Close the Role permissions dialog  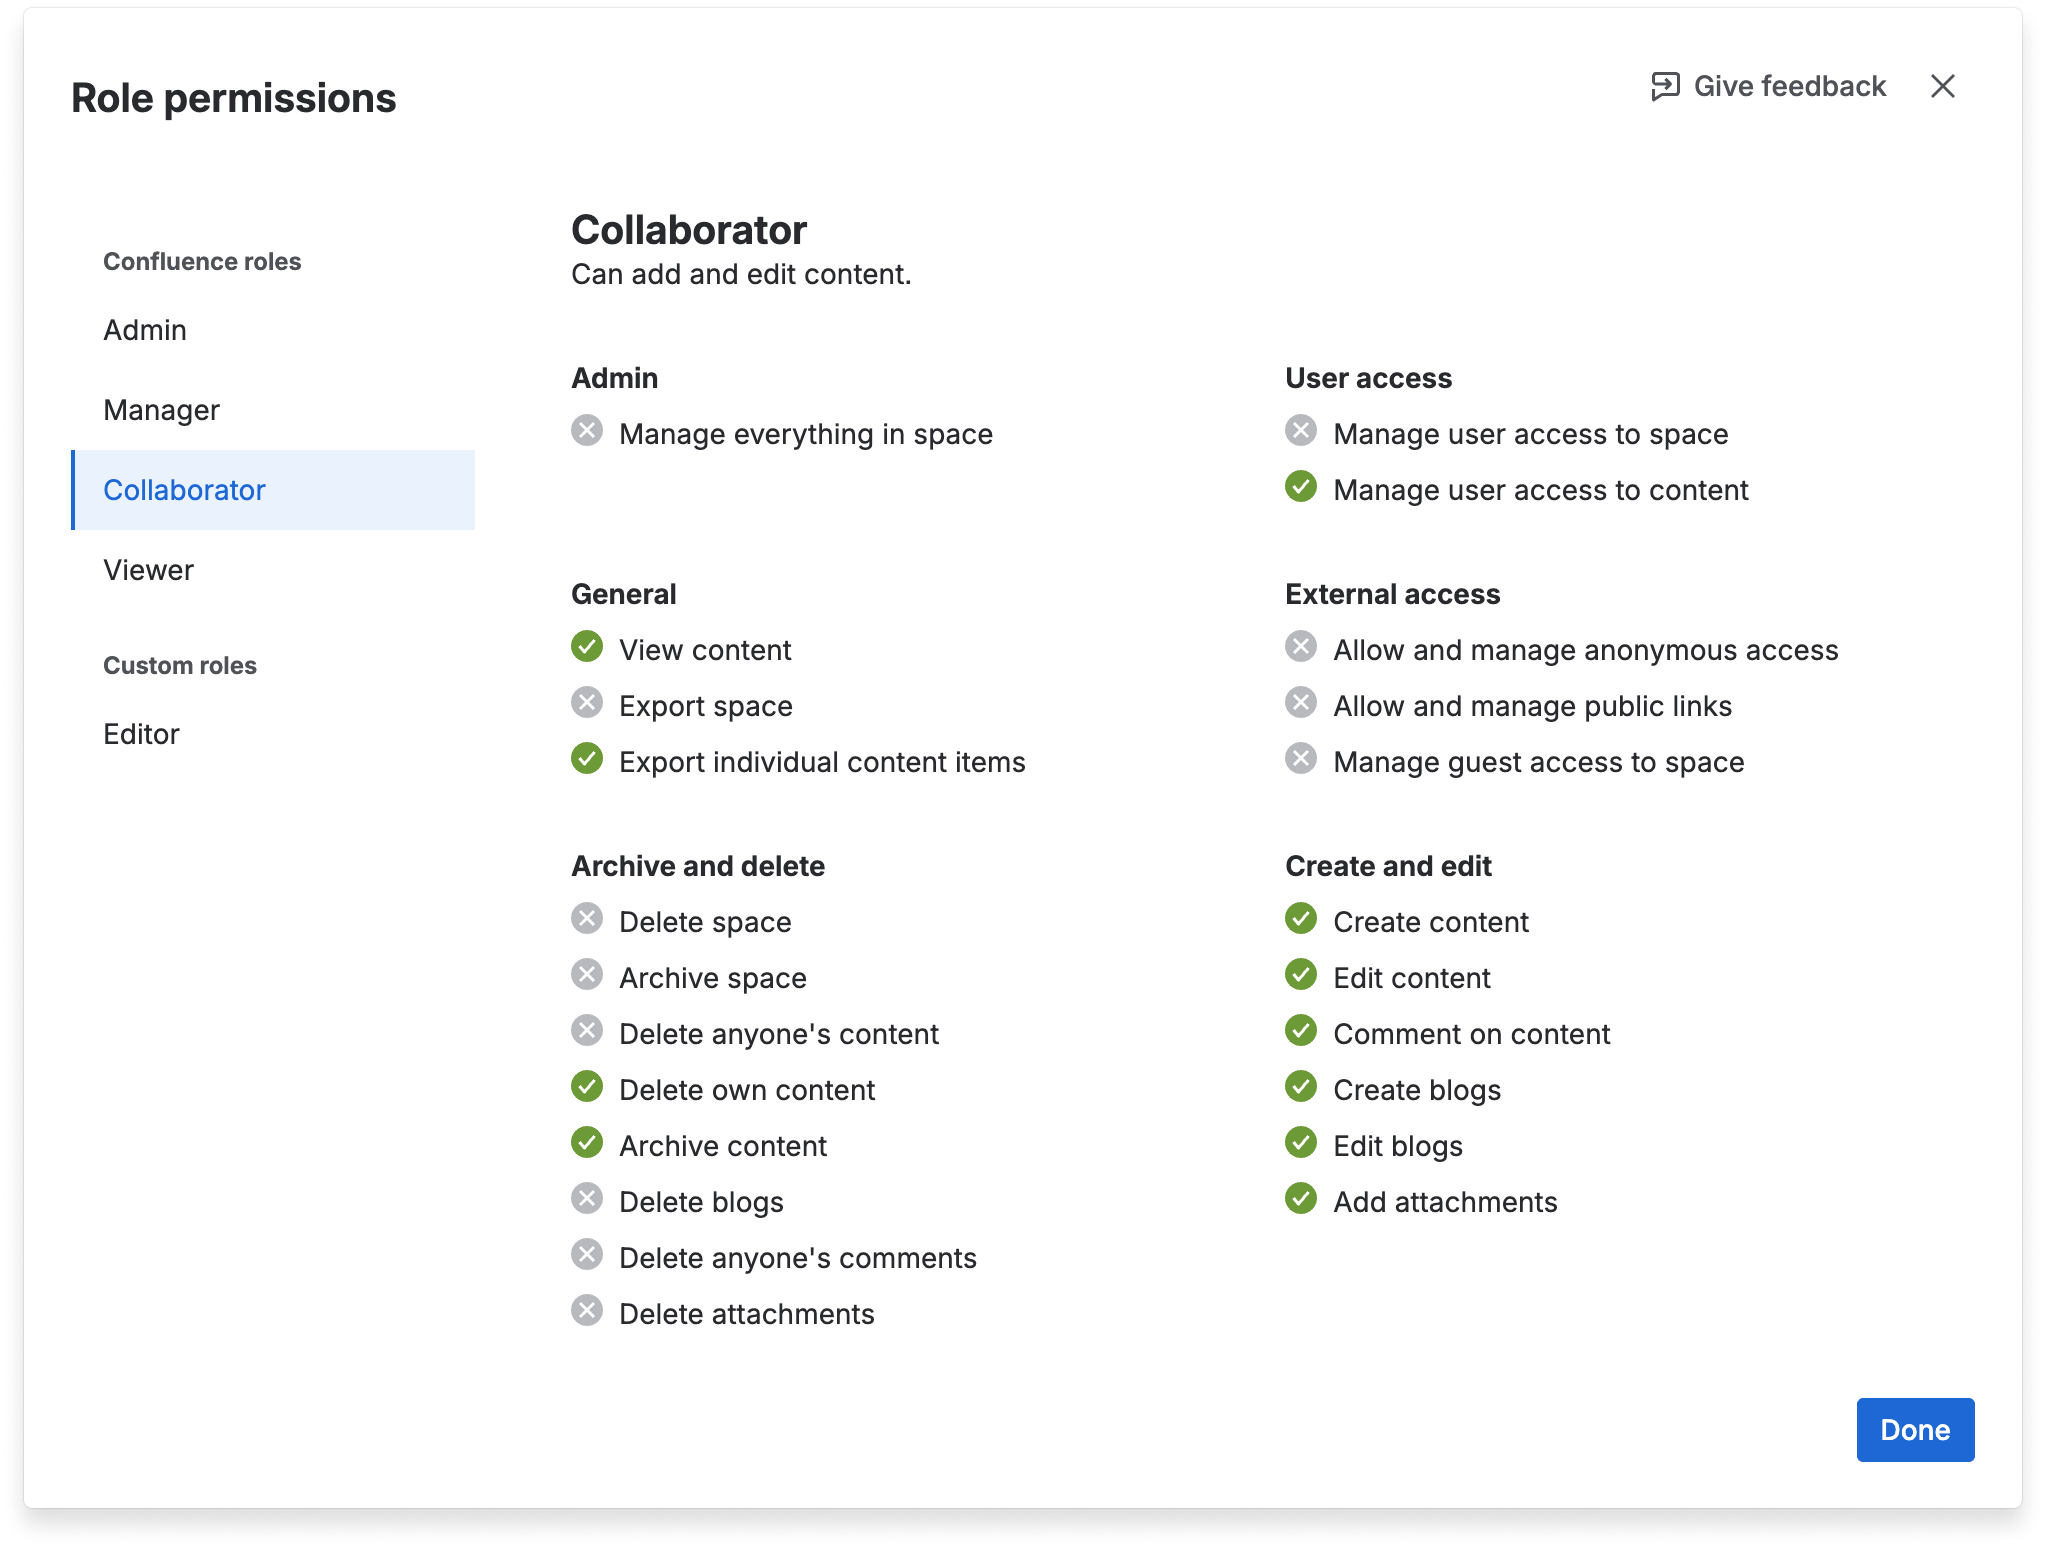[x=1943, y=86]
